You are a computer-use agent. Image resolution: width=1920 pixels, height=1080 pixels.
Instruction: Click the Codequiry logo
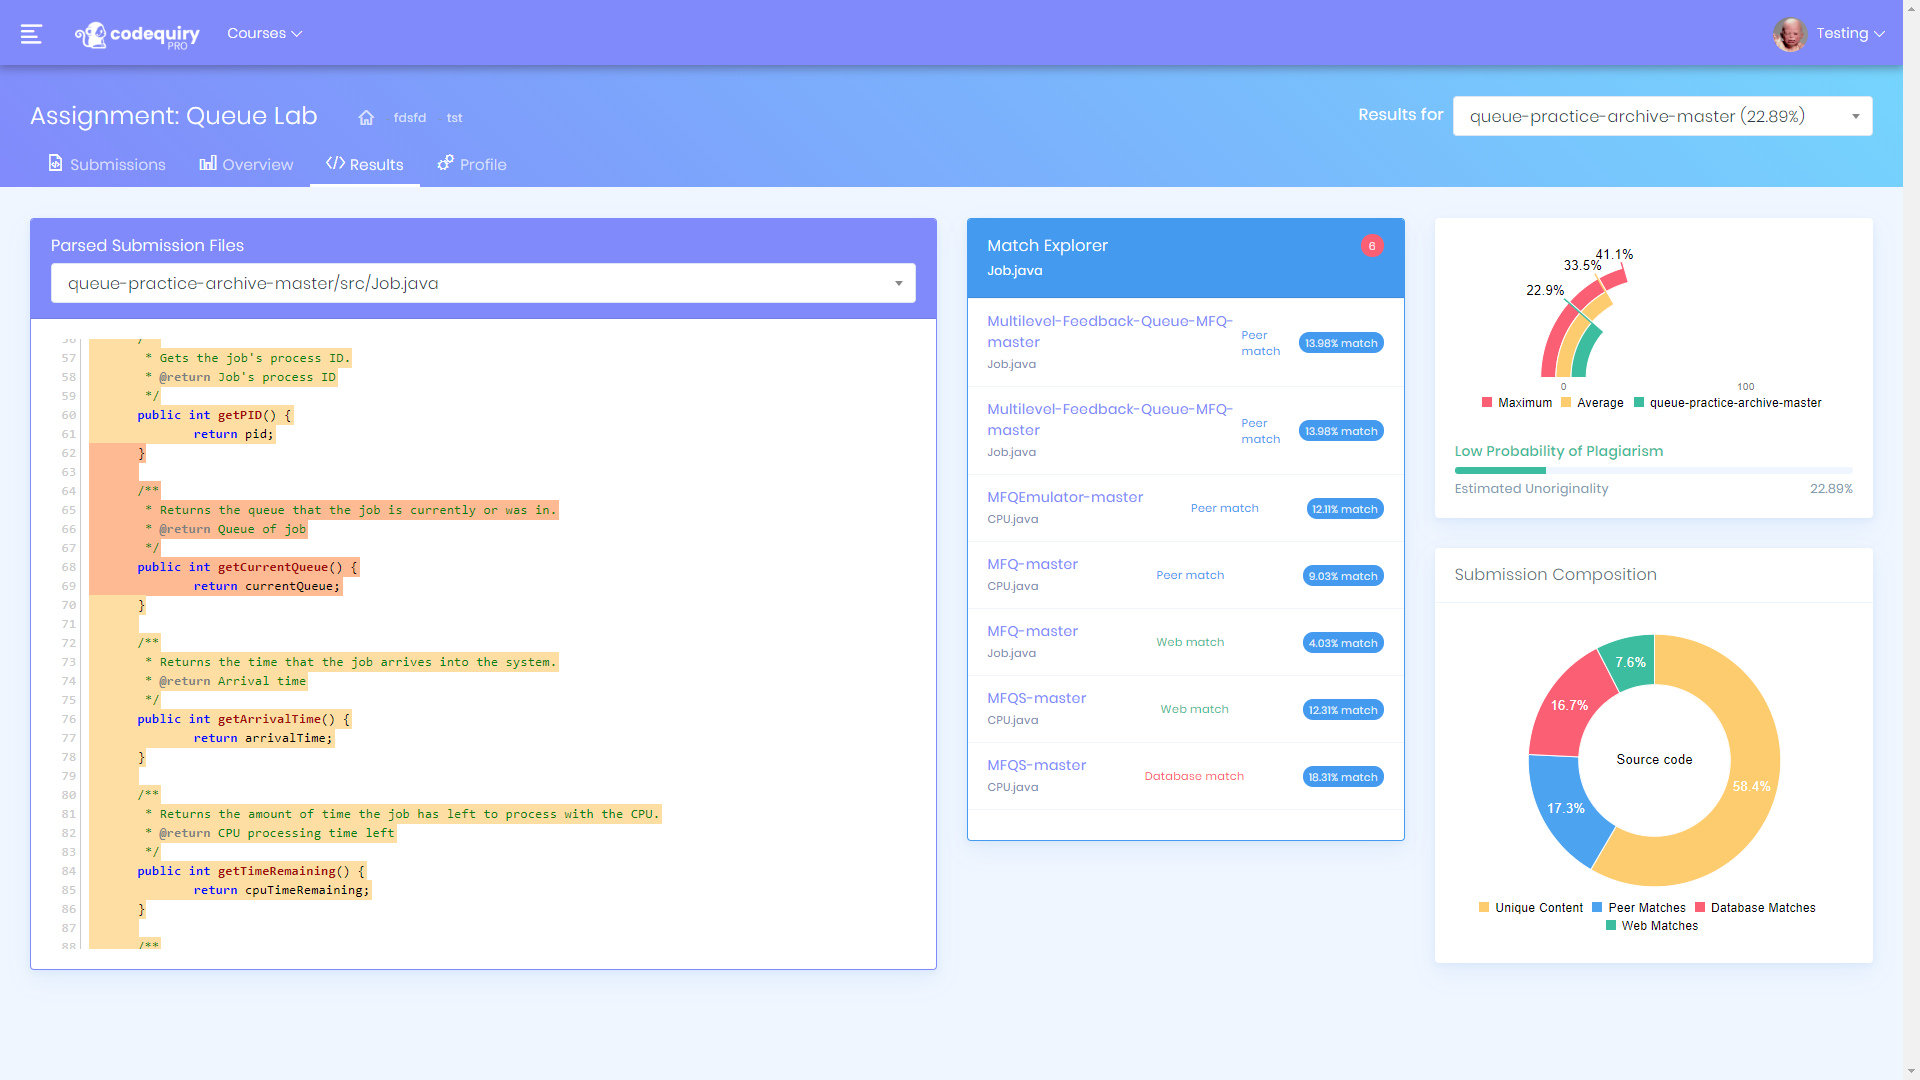coord(137,33)
